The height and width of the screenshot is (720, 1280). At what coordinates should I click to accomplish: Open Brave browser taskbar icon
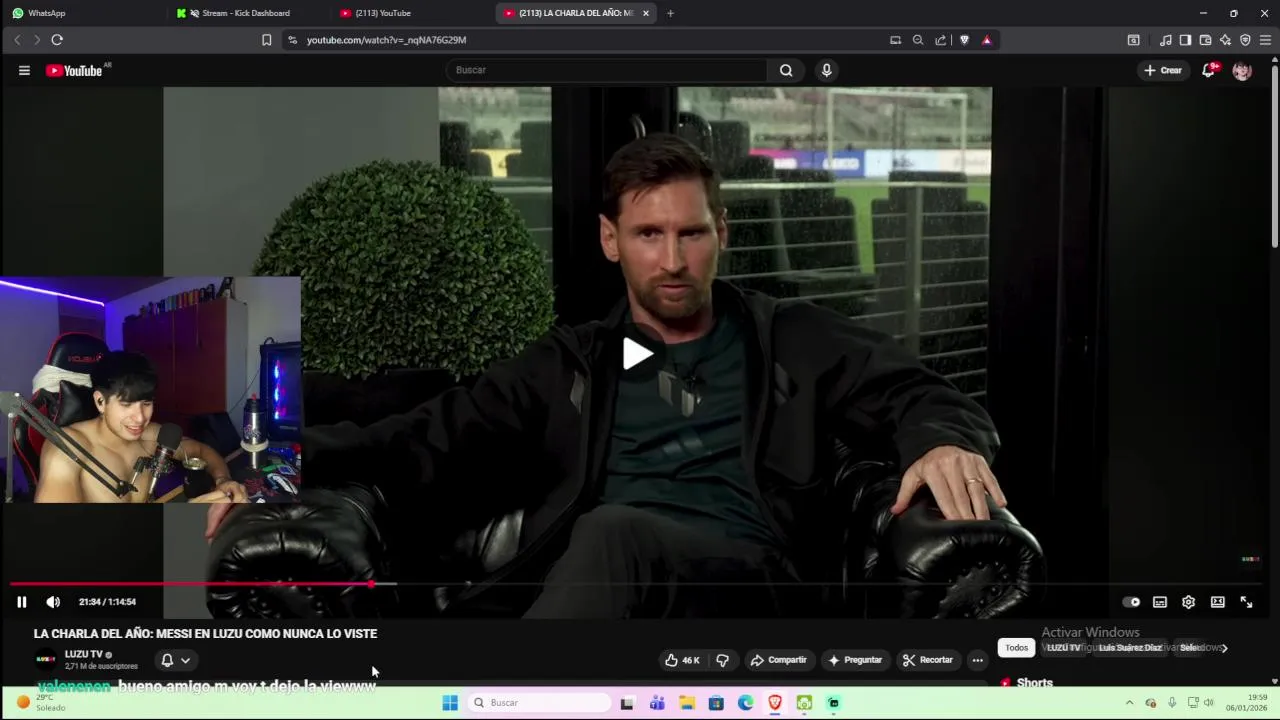point(775,703)
